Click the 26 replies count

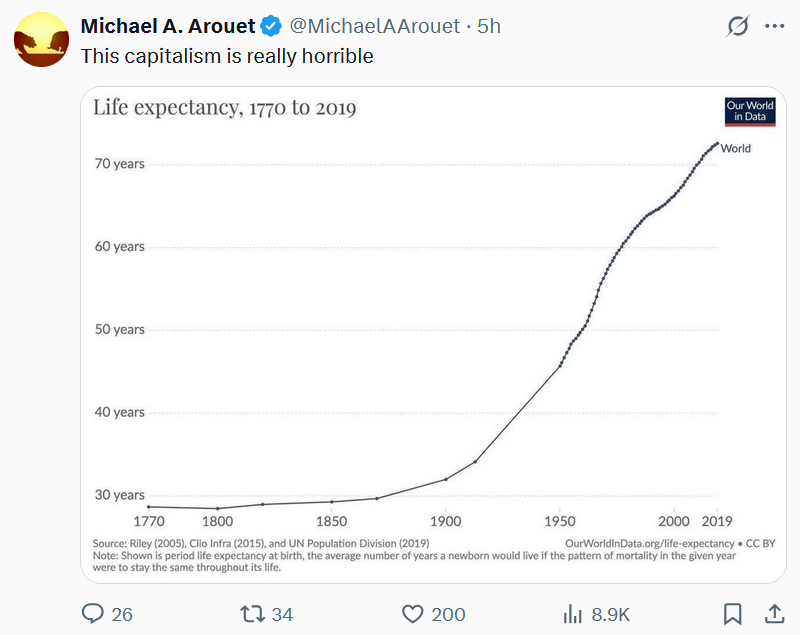coord(122,614)
